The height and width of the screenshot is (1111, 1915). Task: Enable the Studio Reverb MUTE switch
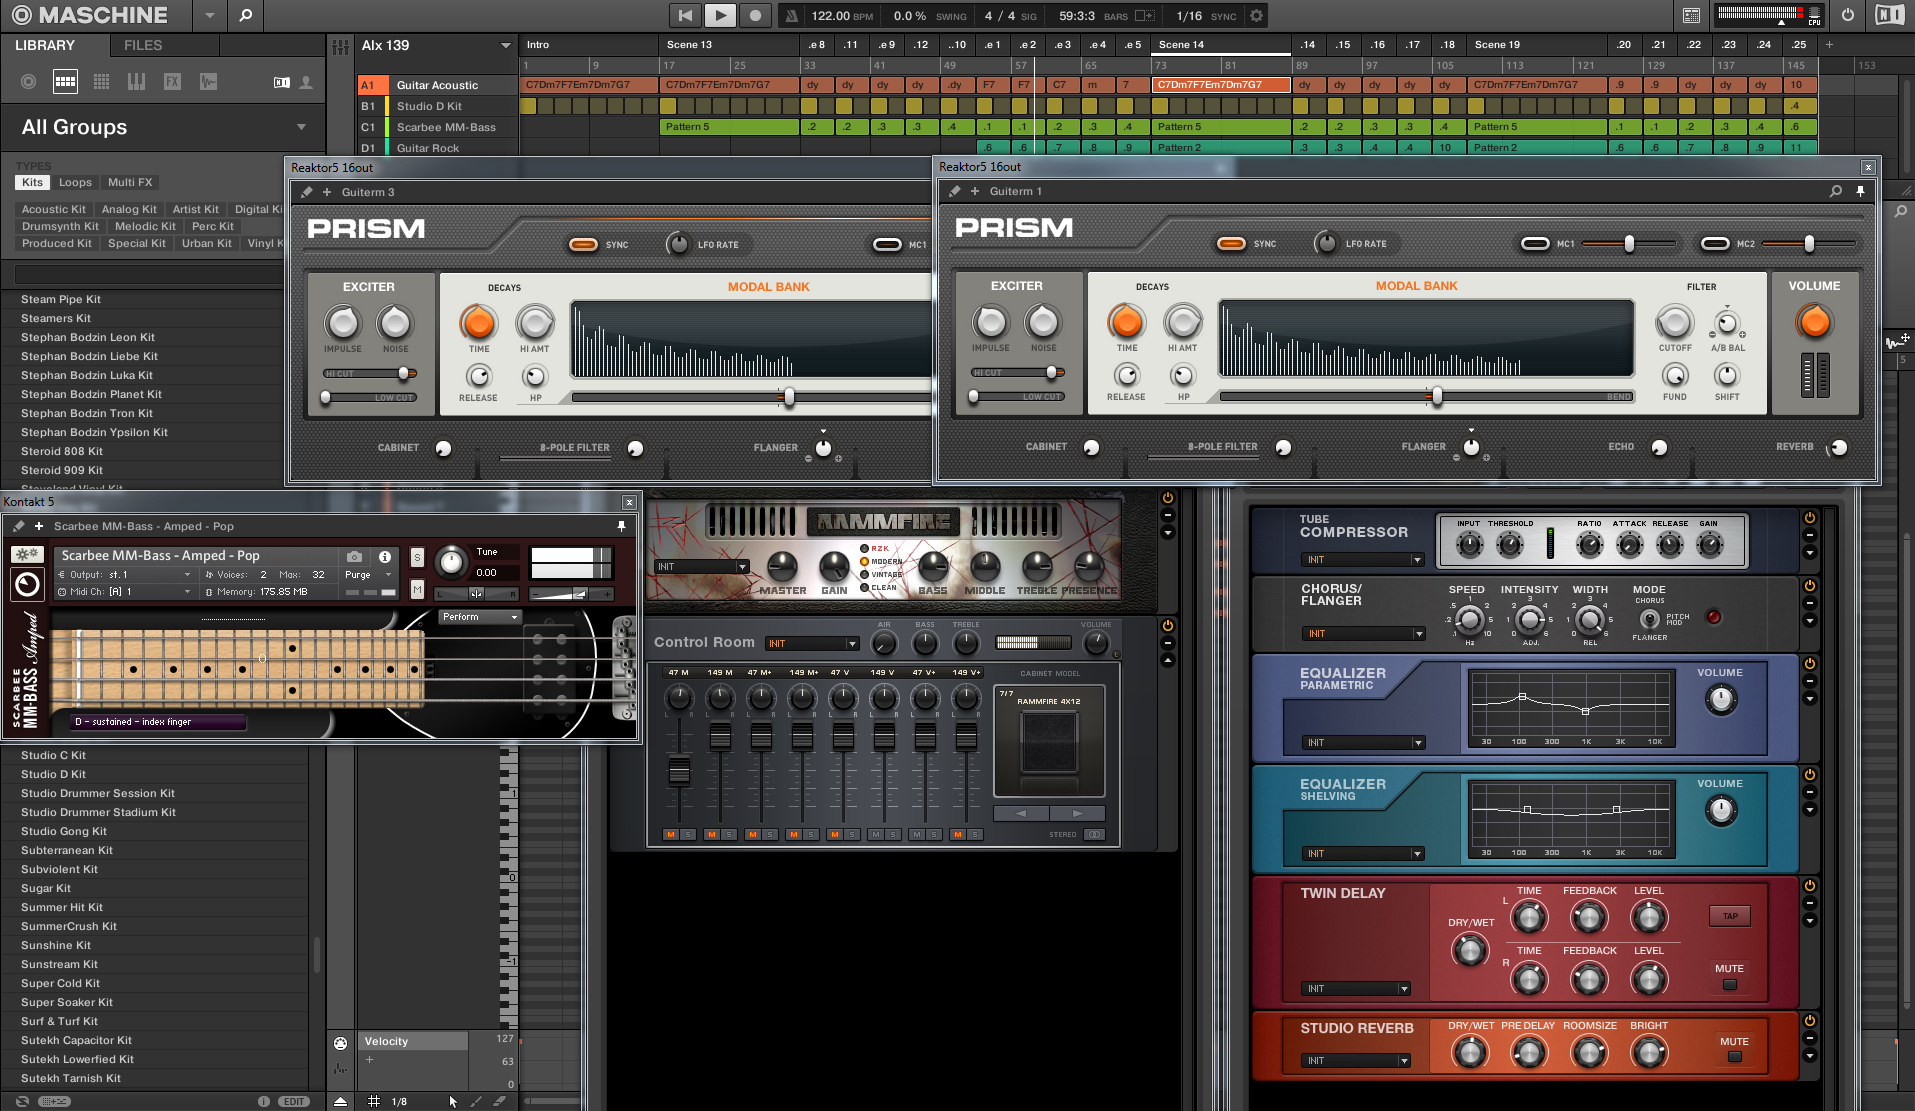point(1734,1057)
